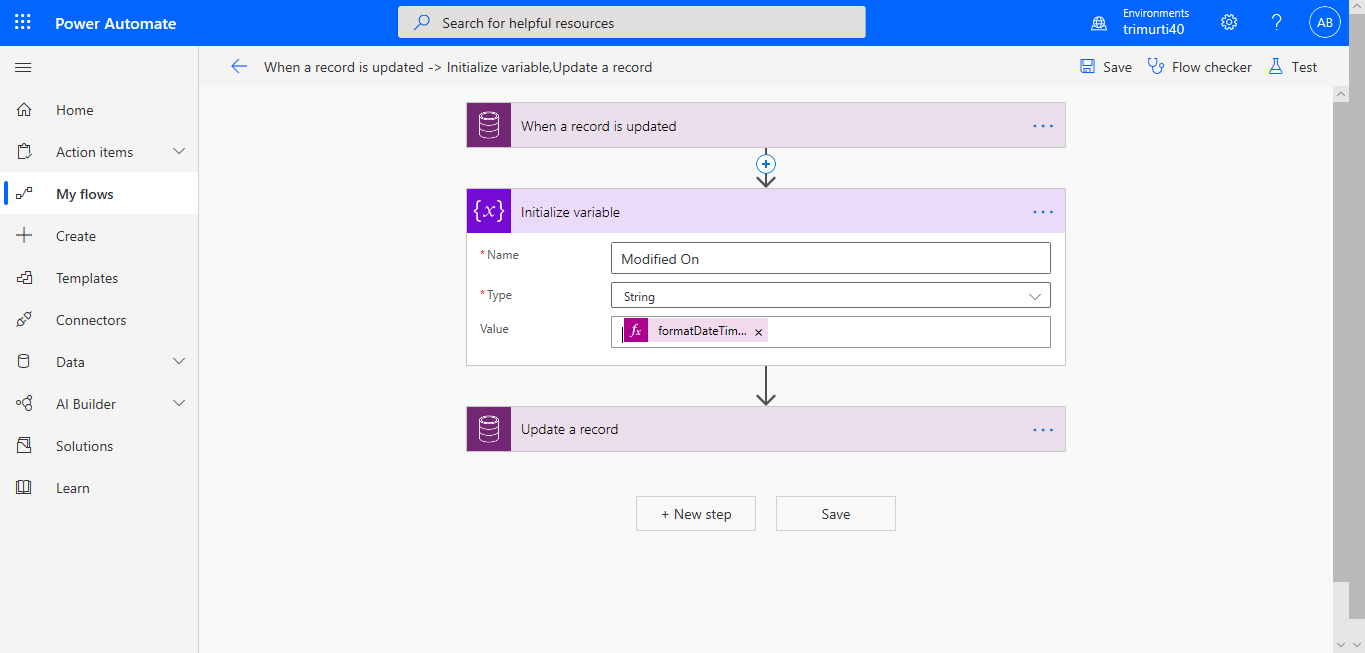Open the Flow checker
This screenshot has width=1365, height=653.
pos(1199,66)
